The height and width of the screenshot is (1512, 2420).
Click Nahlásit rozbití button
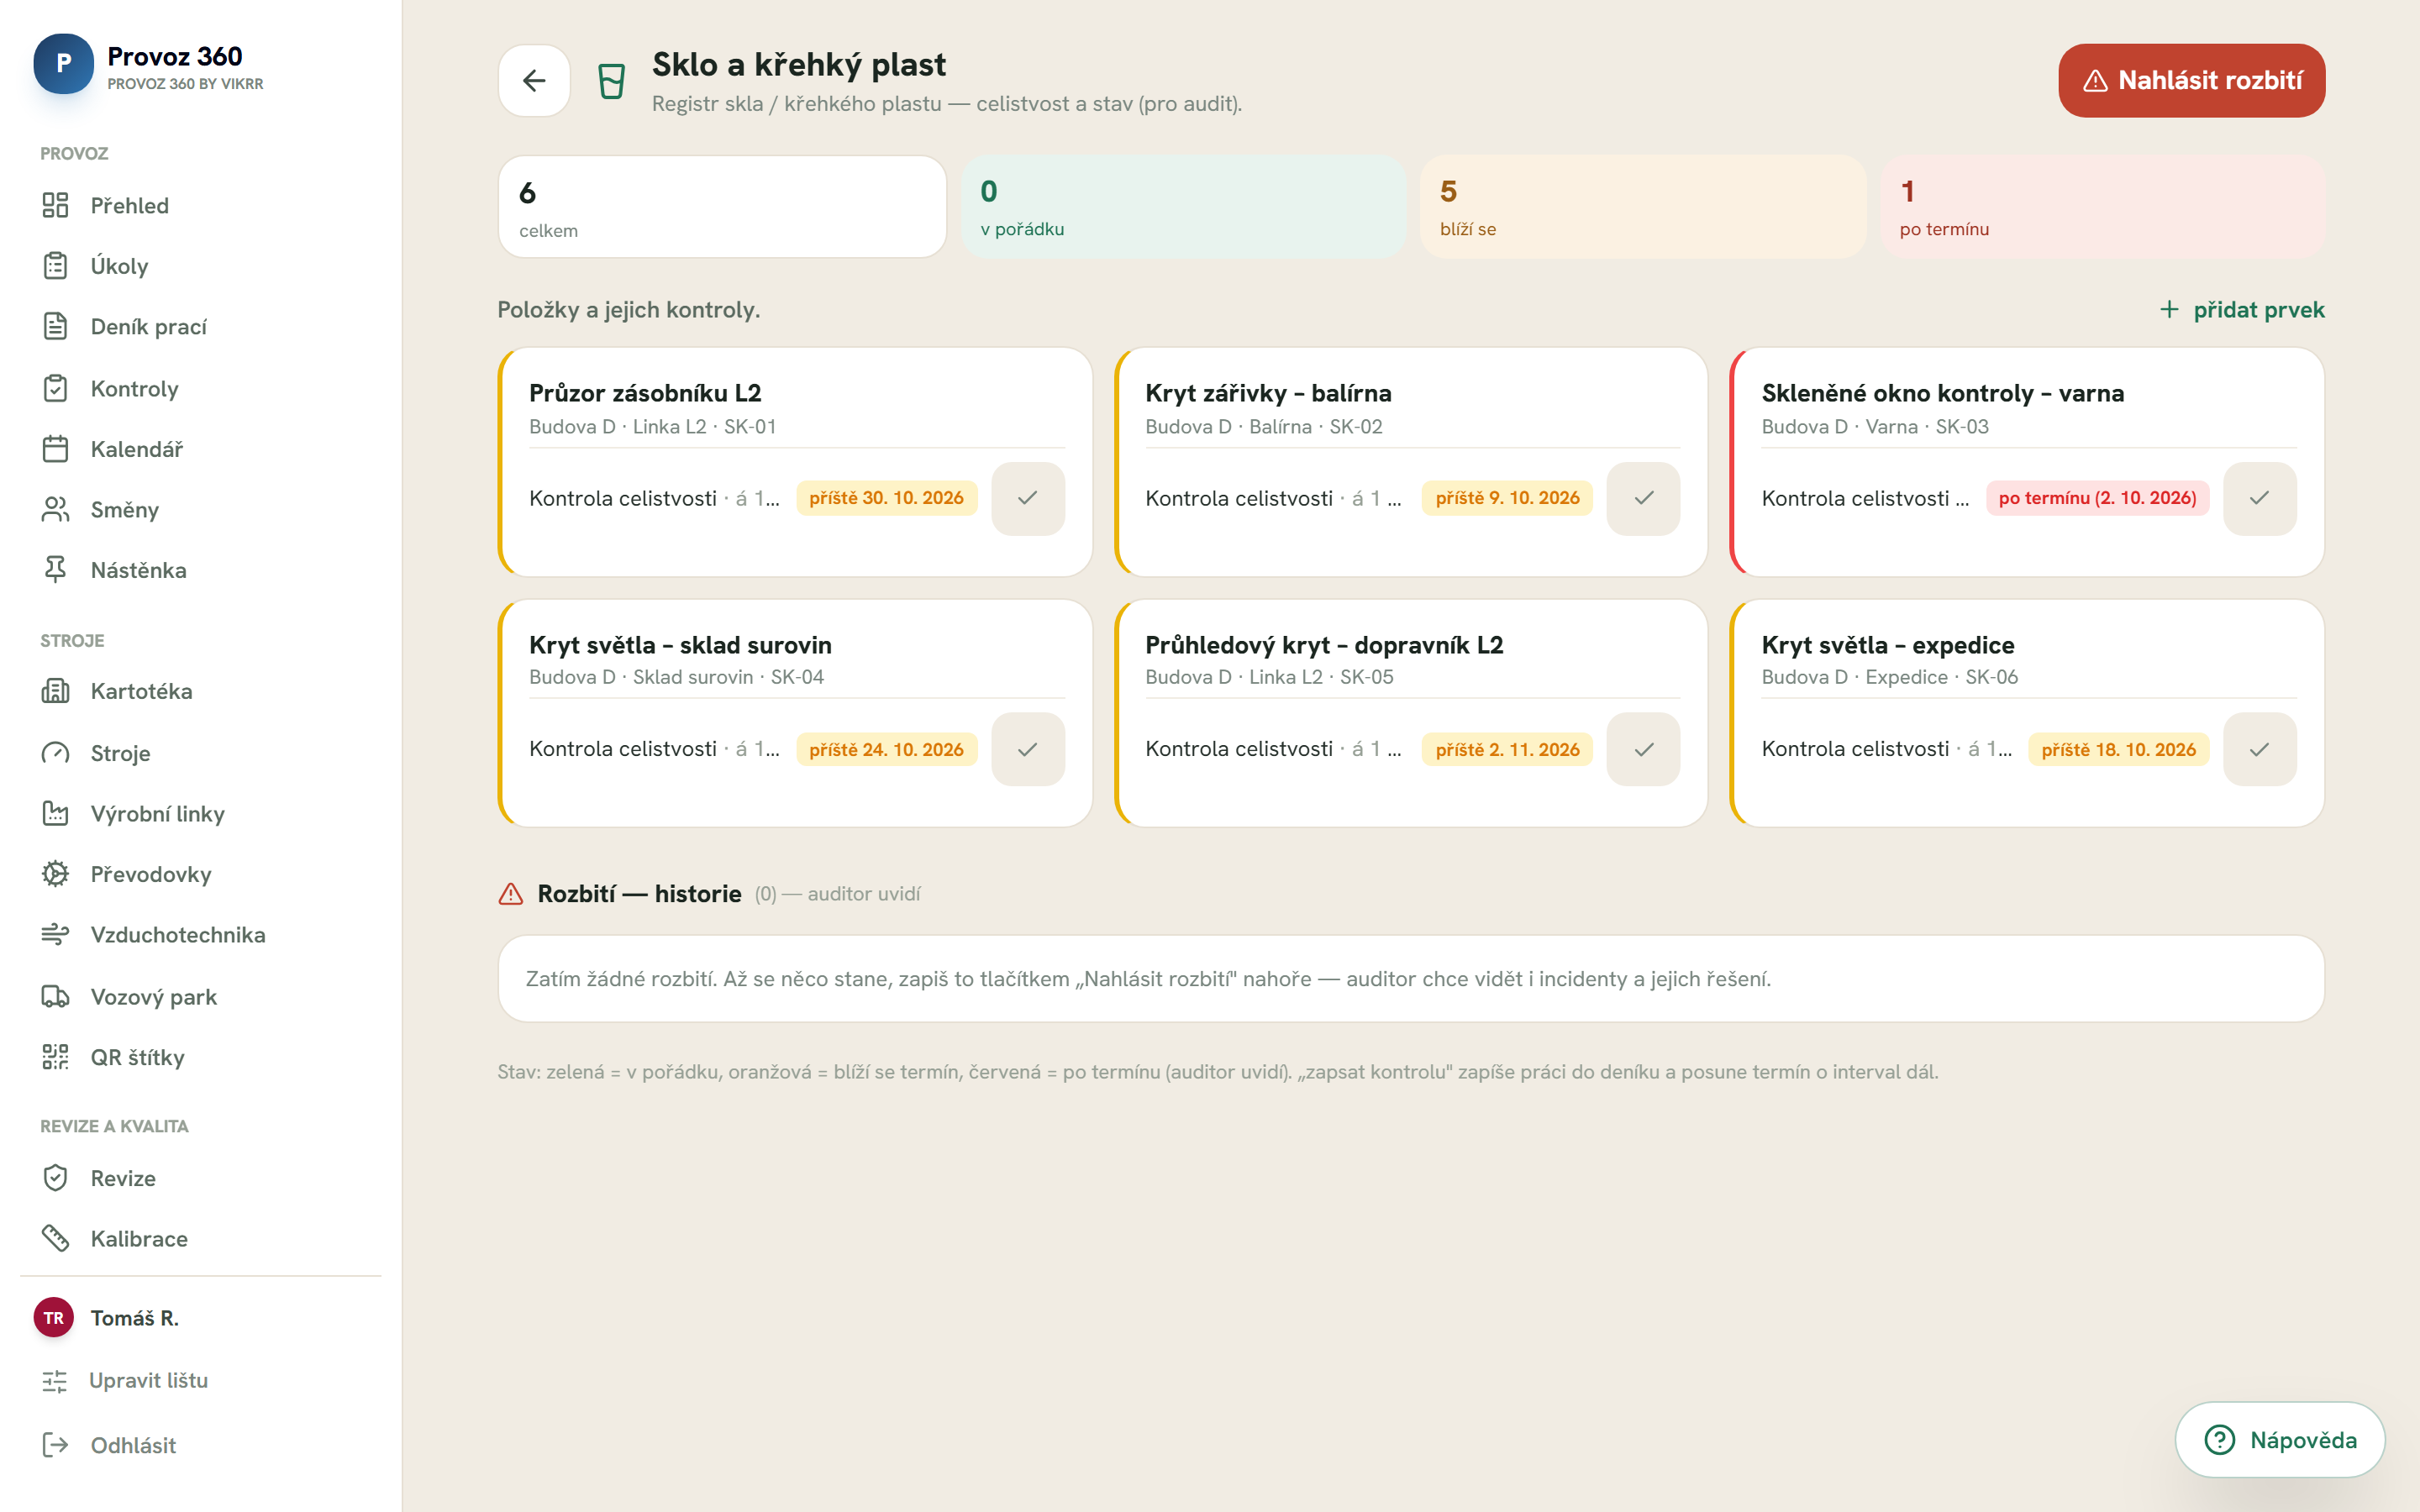coord(2191,80)
